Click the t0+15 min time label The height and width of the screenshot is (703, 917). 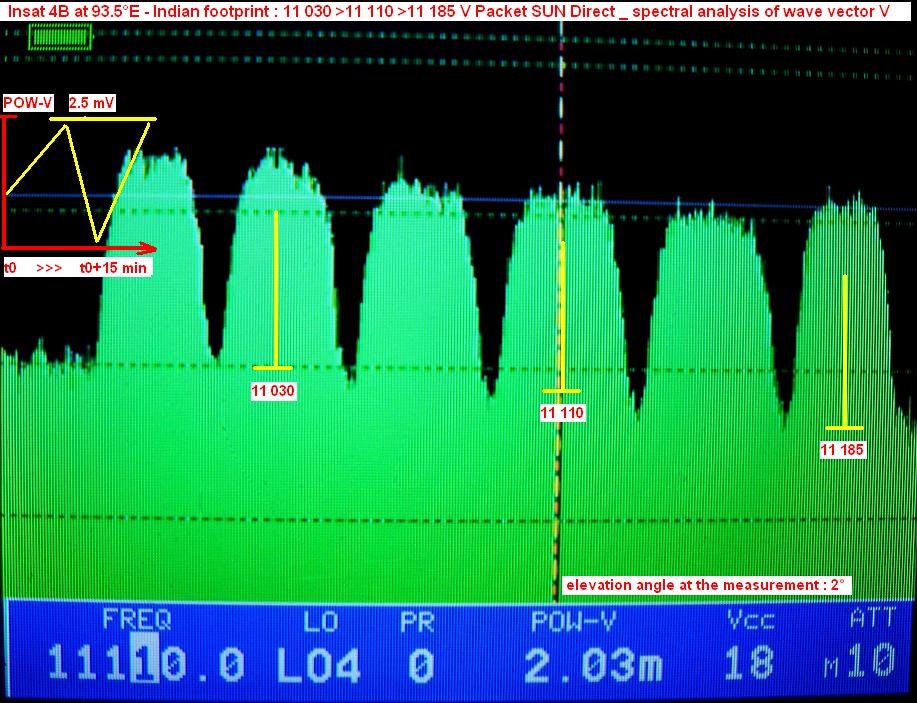[x=115, y=268]
